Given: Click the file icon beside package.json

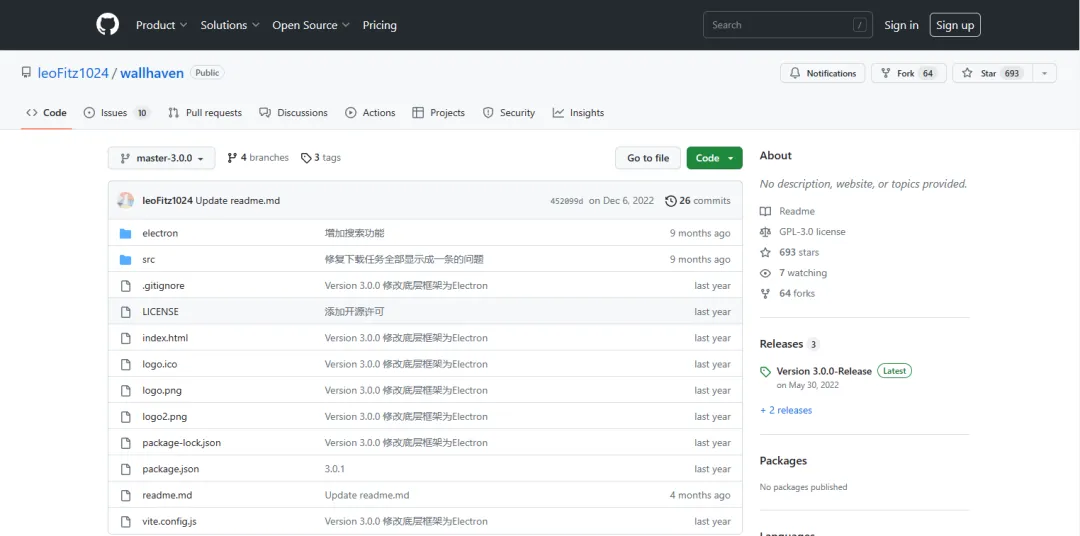Looking at the screenshot, I should click(x=125, y=469).
